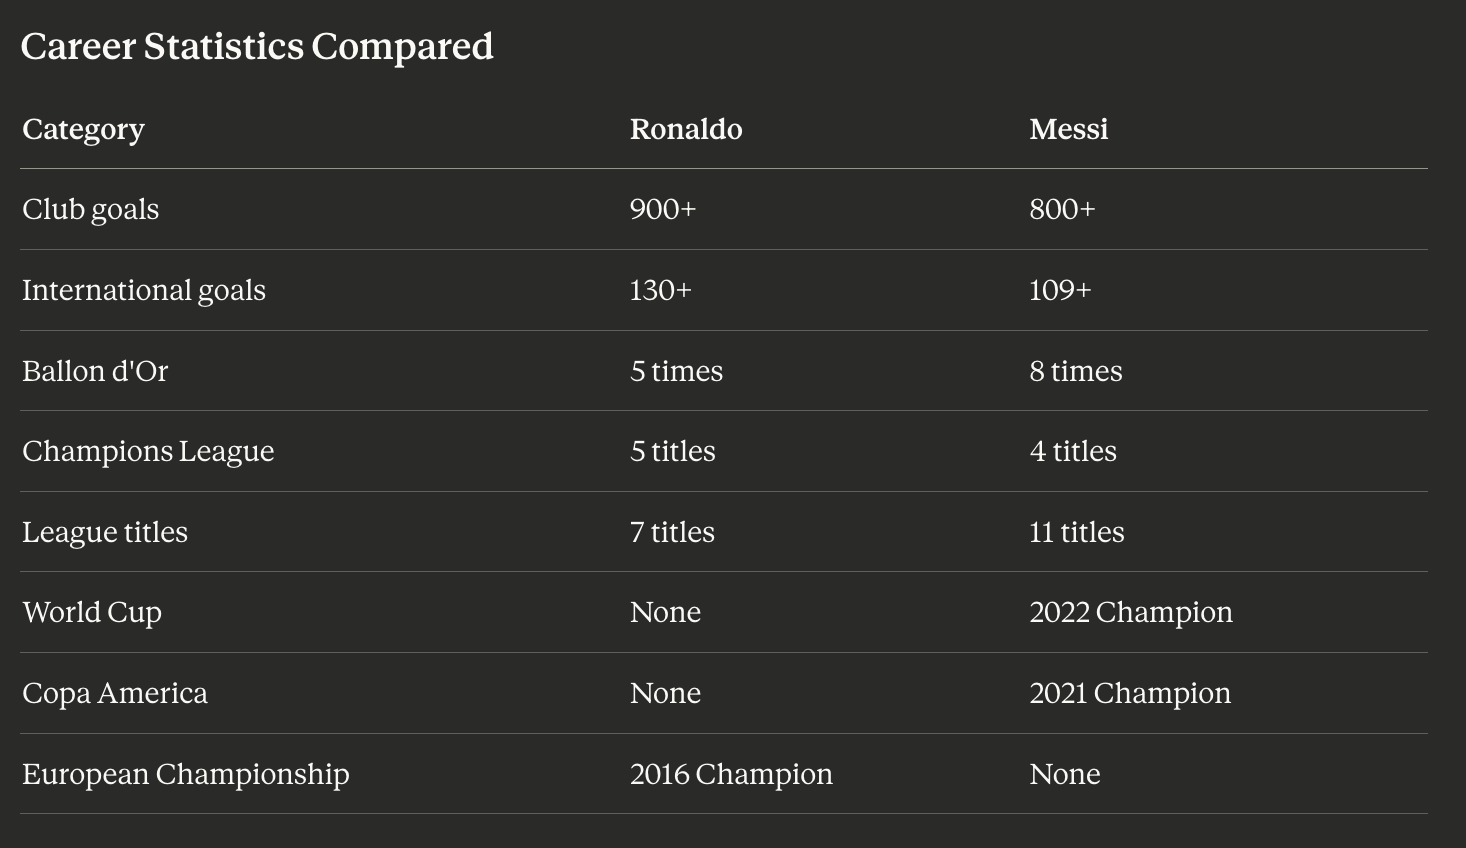This screenshot has width=1466, height=848.
Task: Select the Club goals row label
Action: (90, 209)
